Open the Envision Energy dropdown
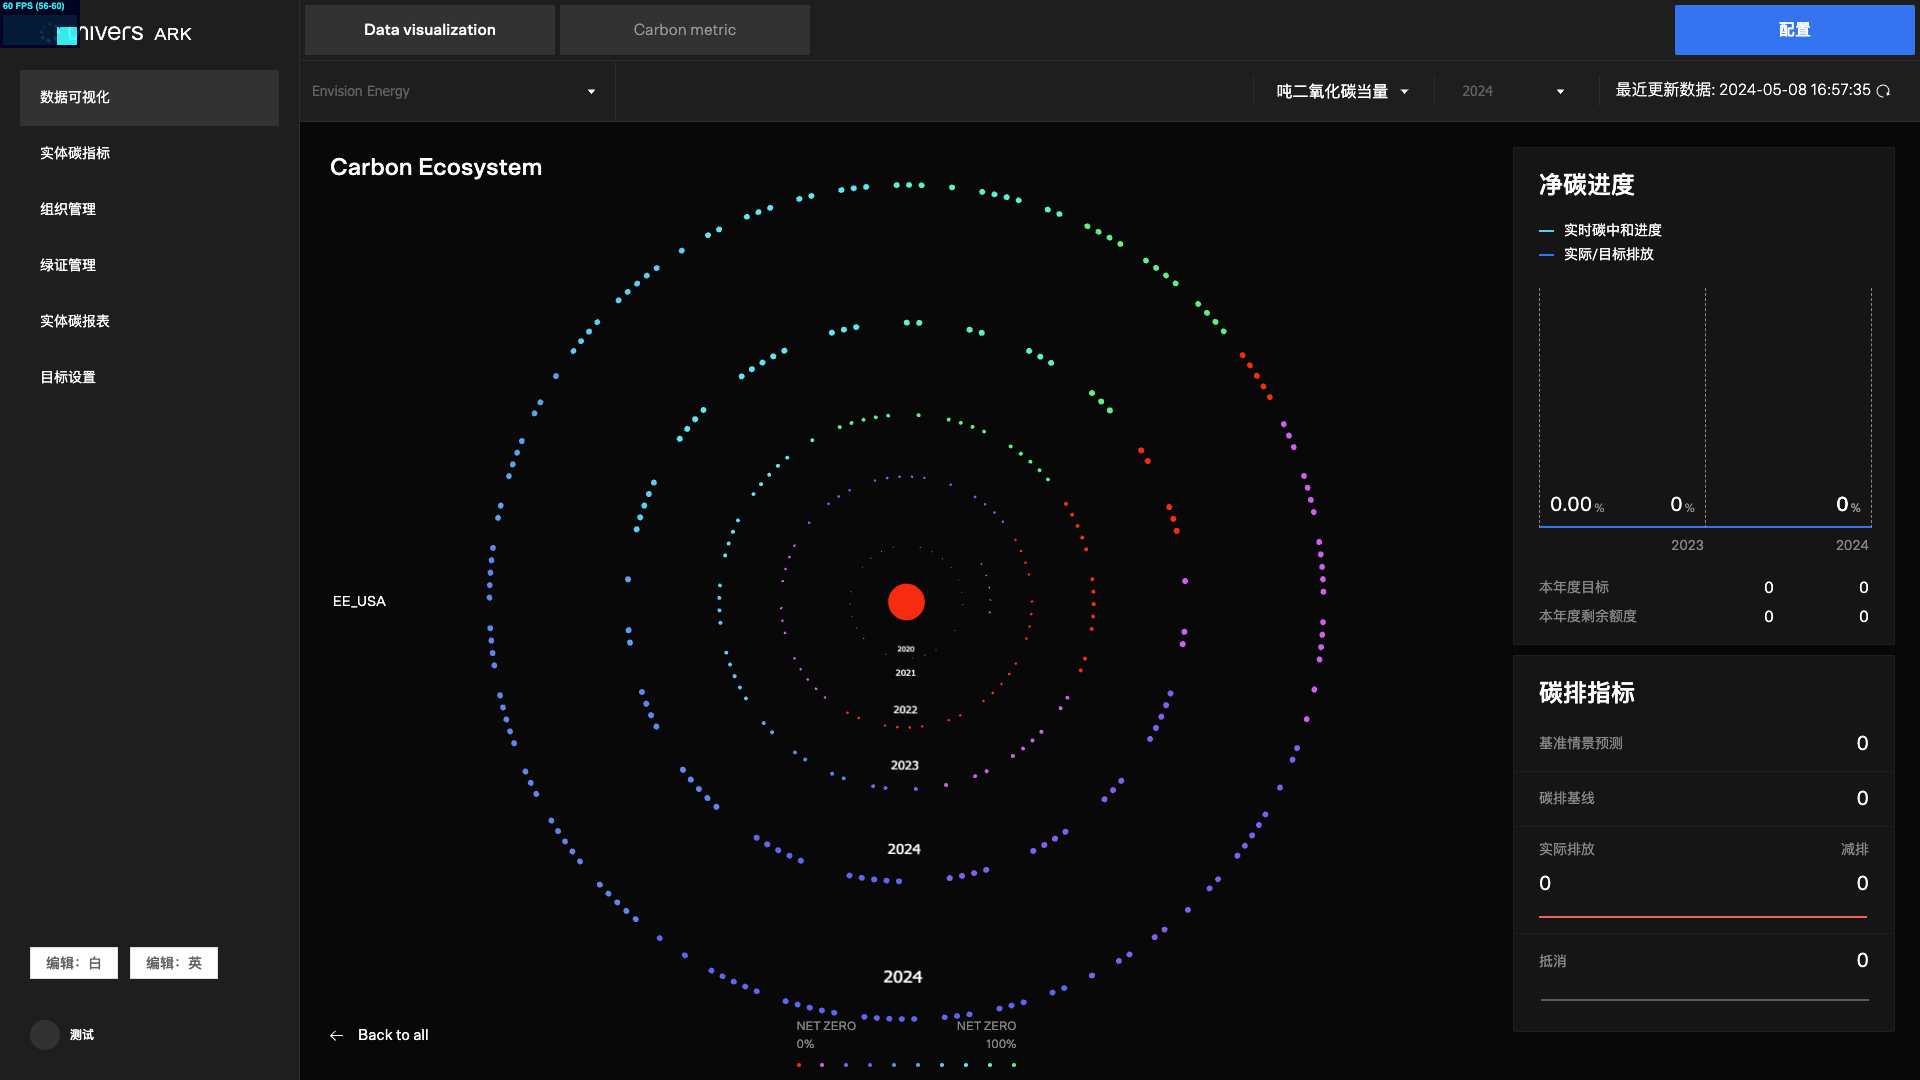 (455, 91)
